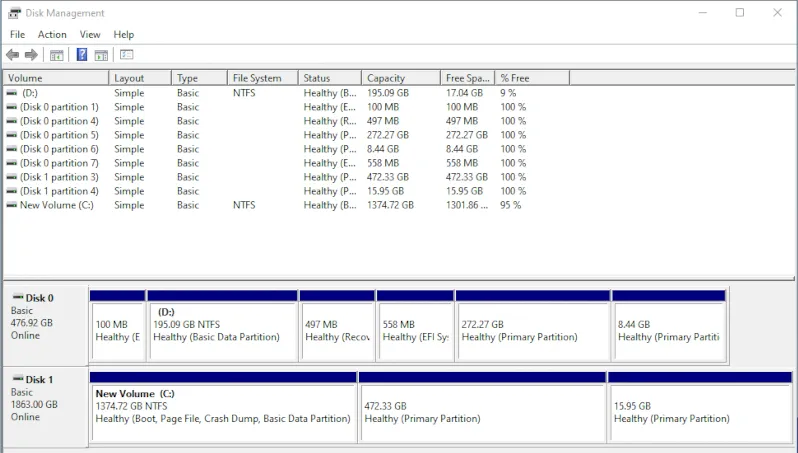The width and height of the screenshot is (798, 453).
Task: Sort by the Capacity column header
Action: [401, 78]
